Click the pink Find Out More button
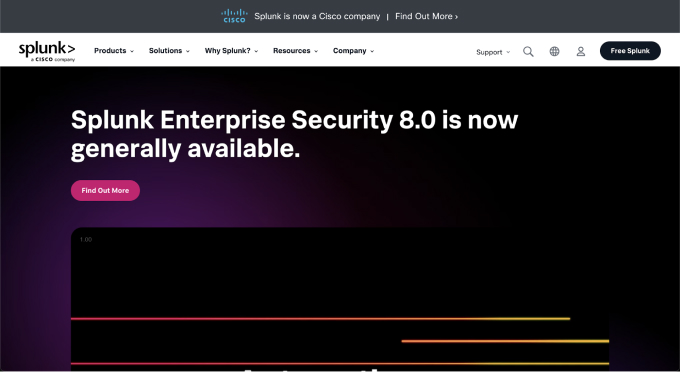680x372 pixels. 105,190
